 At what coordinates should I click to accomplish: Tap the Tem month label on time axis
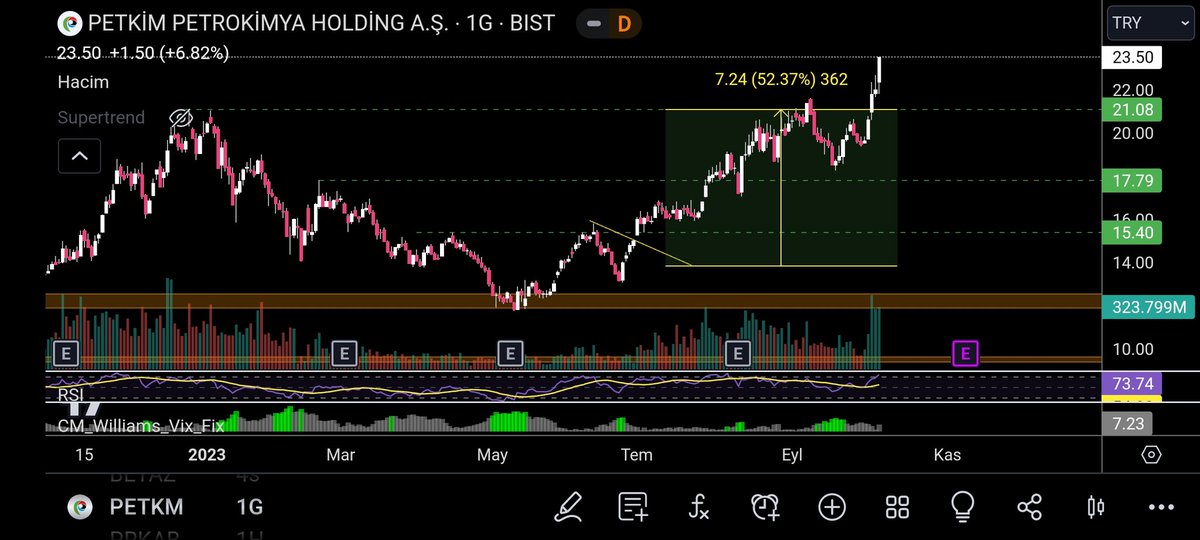coord(637,455)
